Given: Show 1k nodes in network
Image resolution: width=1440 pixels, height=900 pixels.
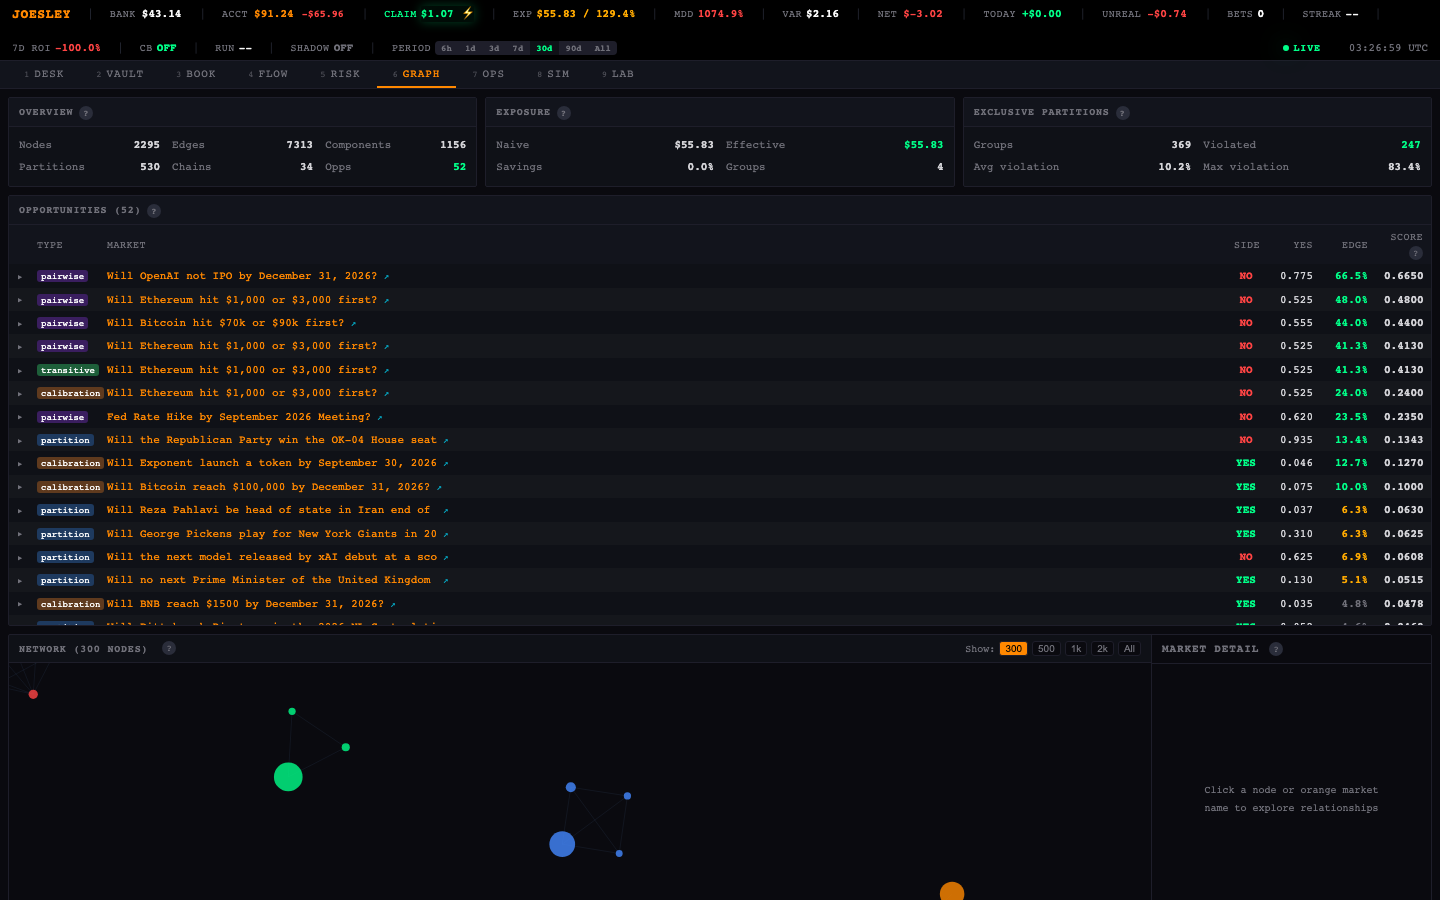Looking at the screenshot, I should point(1076,649).
